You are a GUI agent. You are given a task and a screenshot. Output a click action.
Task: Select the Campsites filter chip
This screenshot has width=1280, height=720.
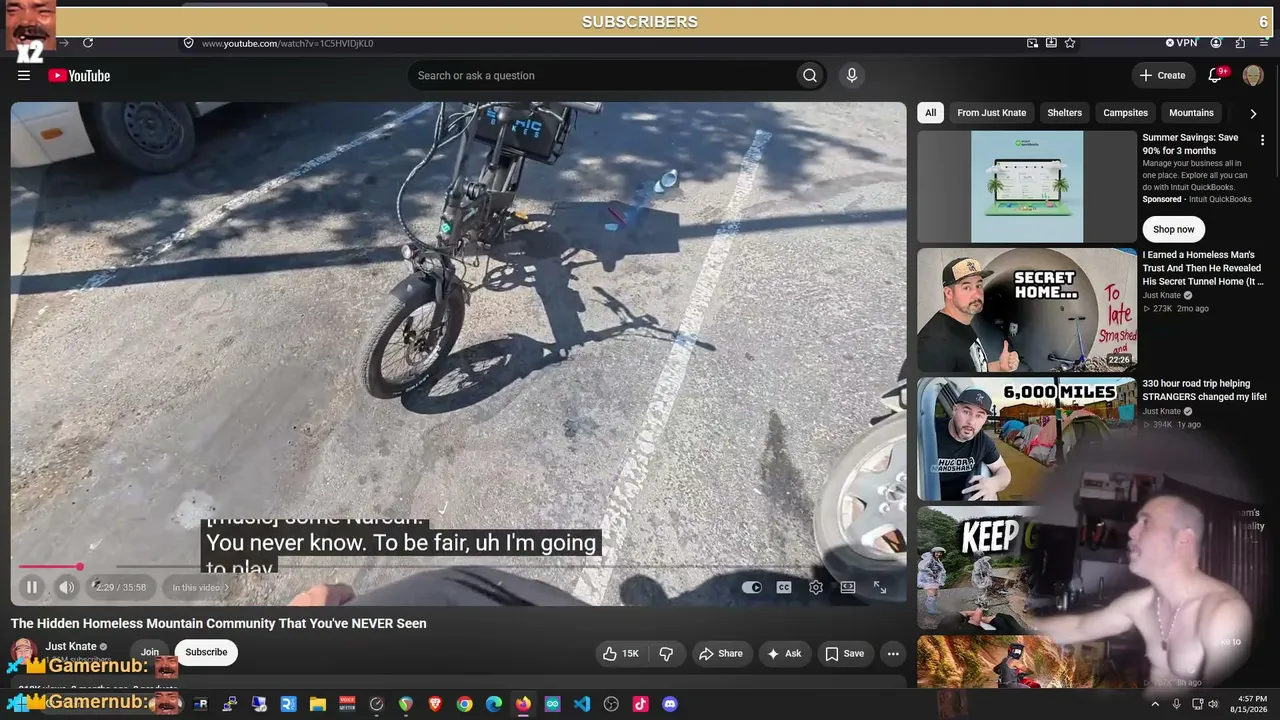pos(1125,113)
